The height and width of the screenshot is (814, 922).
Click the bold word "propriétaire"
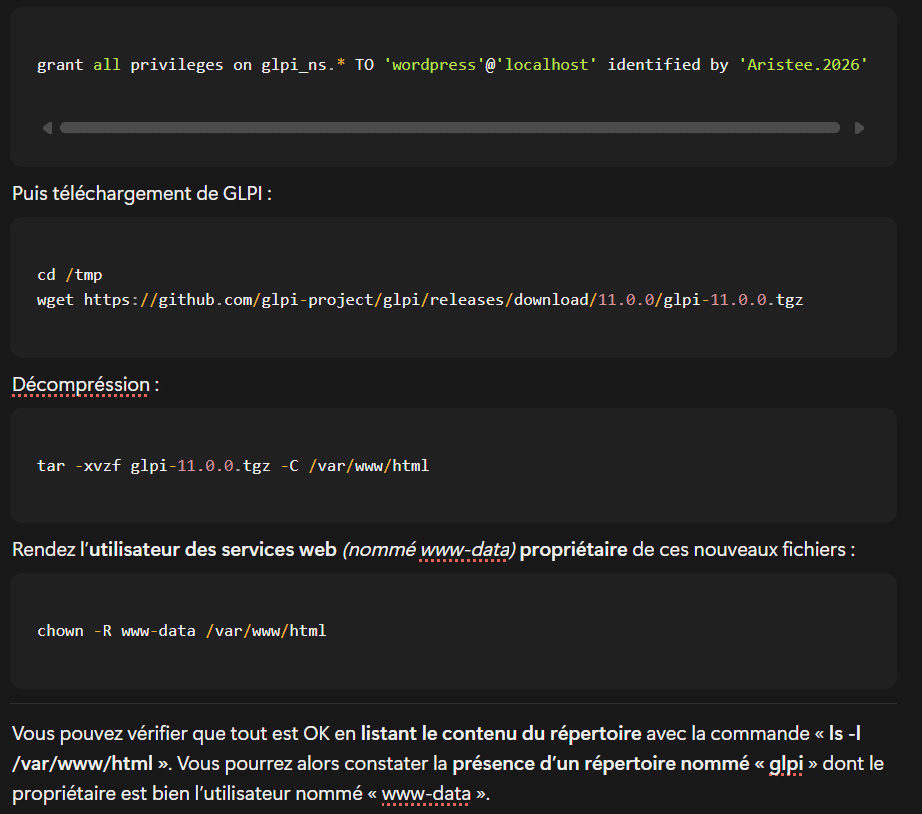point(573,550)
